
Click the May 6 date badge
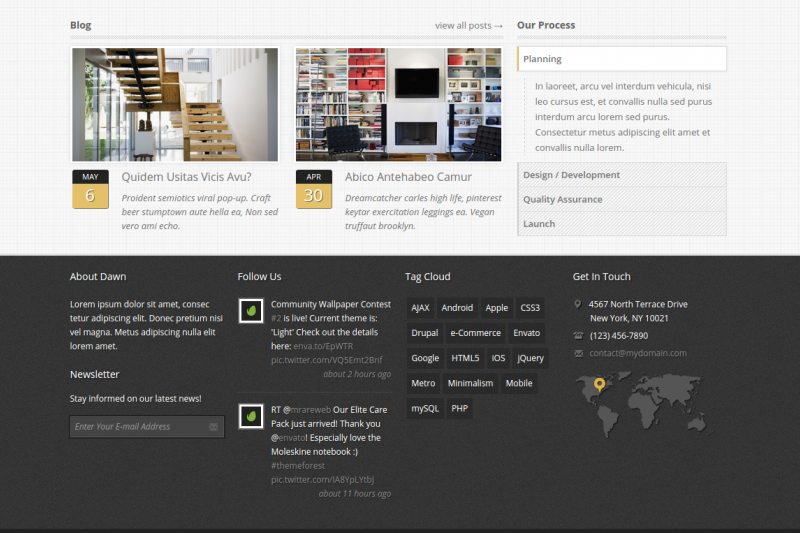coord(90,189)
